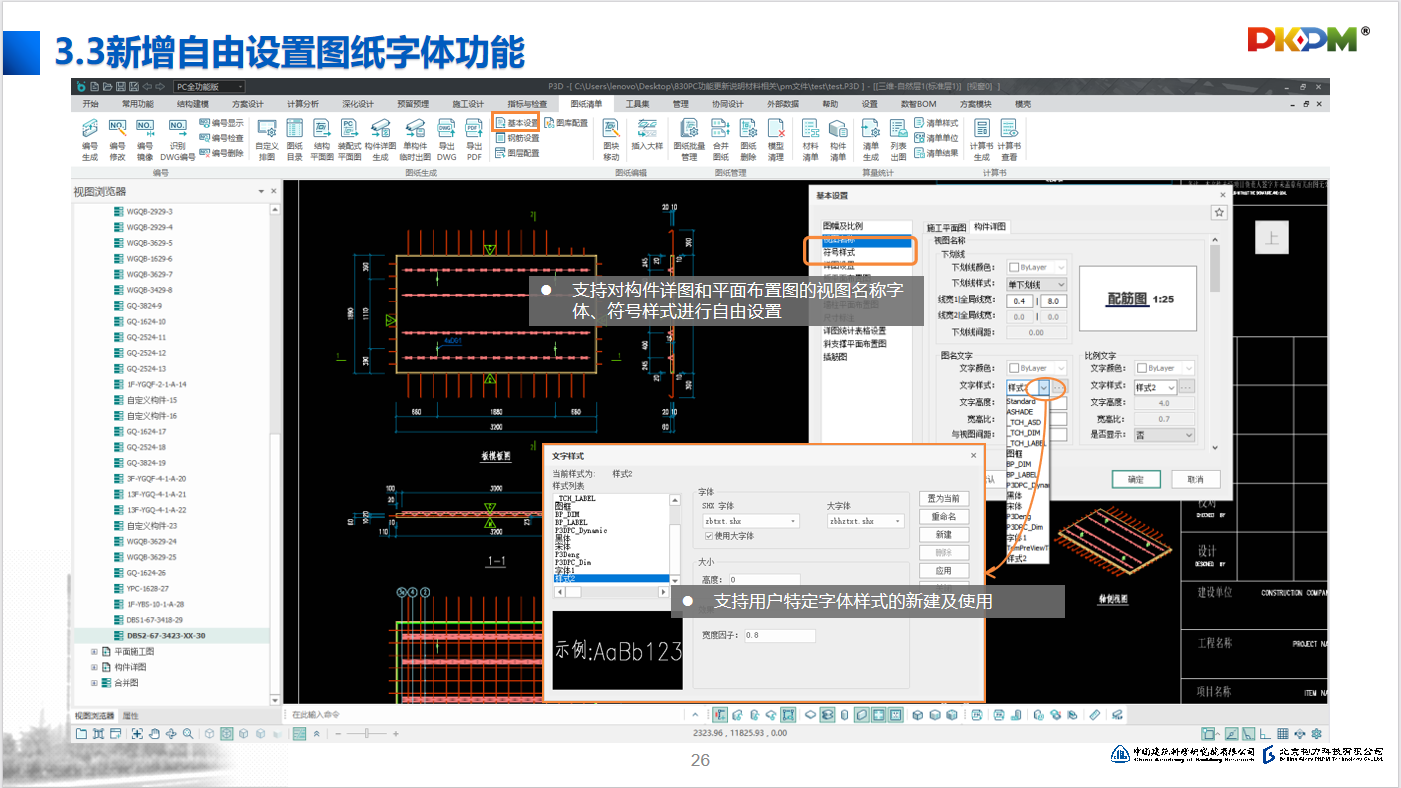1401x788 pixels.
Task: Click the 计算书查看 icon
Action: point(1009,139)
